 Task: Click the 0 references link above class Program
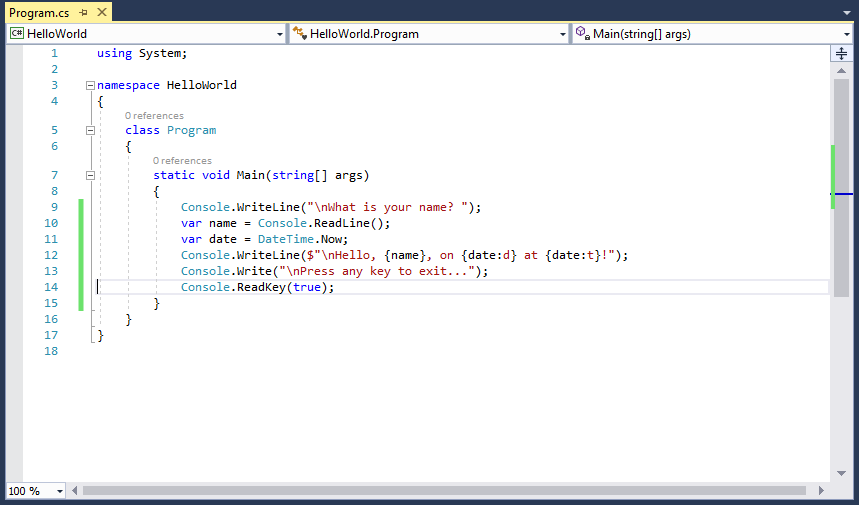pyautogui.click(x=154, y=116)
